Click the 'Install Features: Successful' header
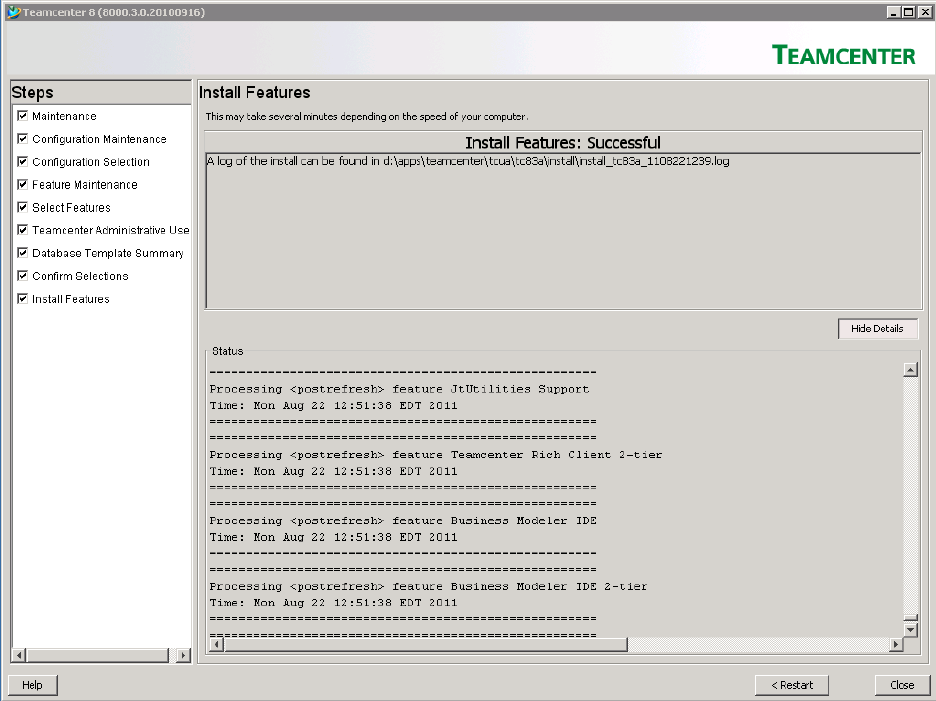This screenshot has height=701, width=936. pos(563,143)
